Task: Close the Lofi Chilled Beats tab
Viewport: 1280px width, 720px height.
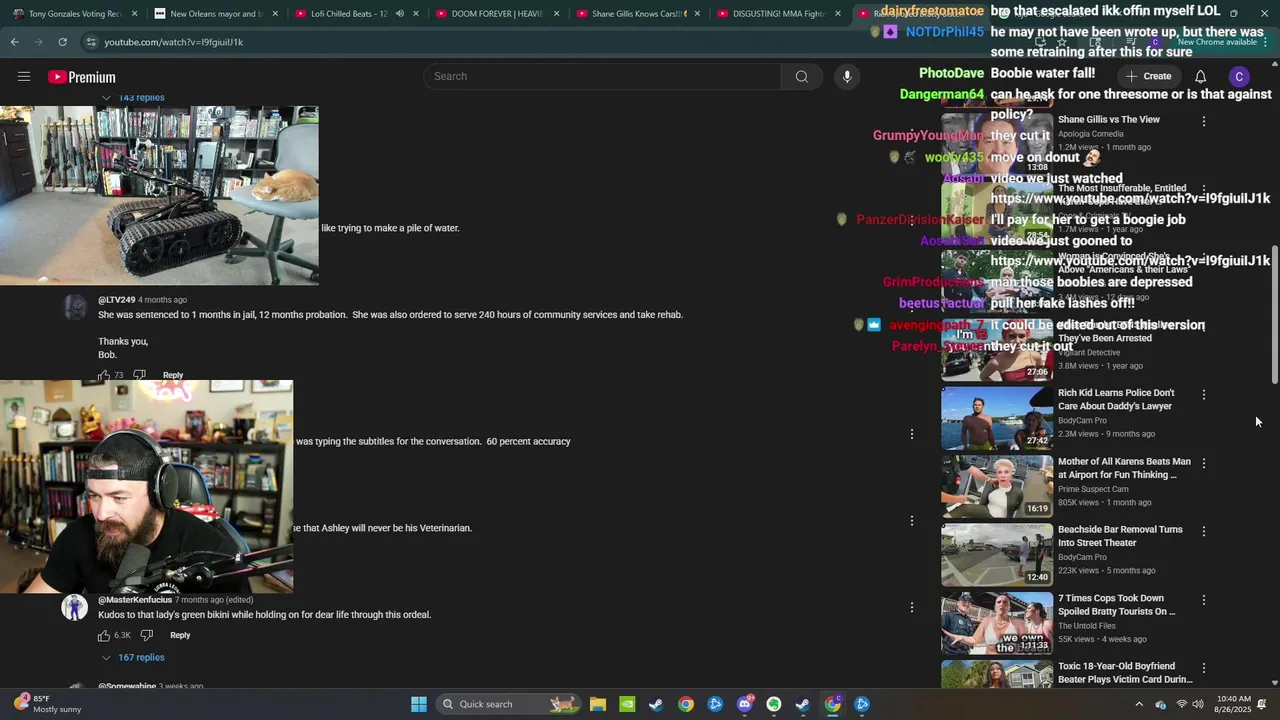Action: click(x=416, y=14)
